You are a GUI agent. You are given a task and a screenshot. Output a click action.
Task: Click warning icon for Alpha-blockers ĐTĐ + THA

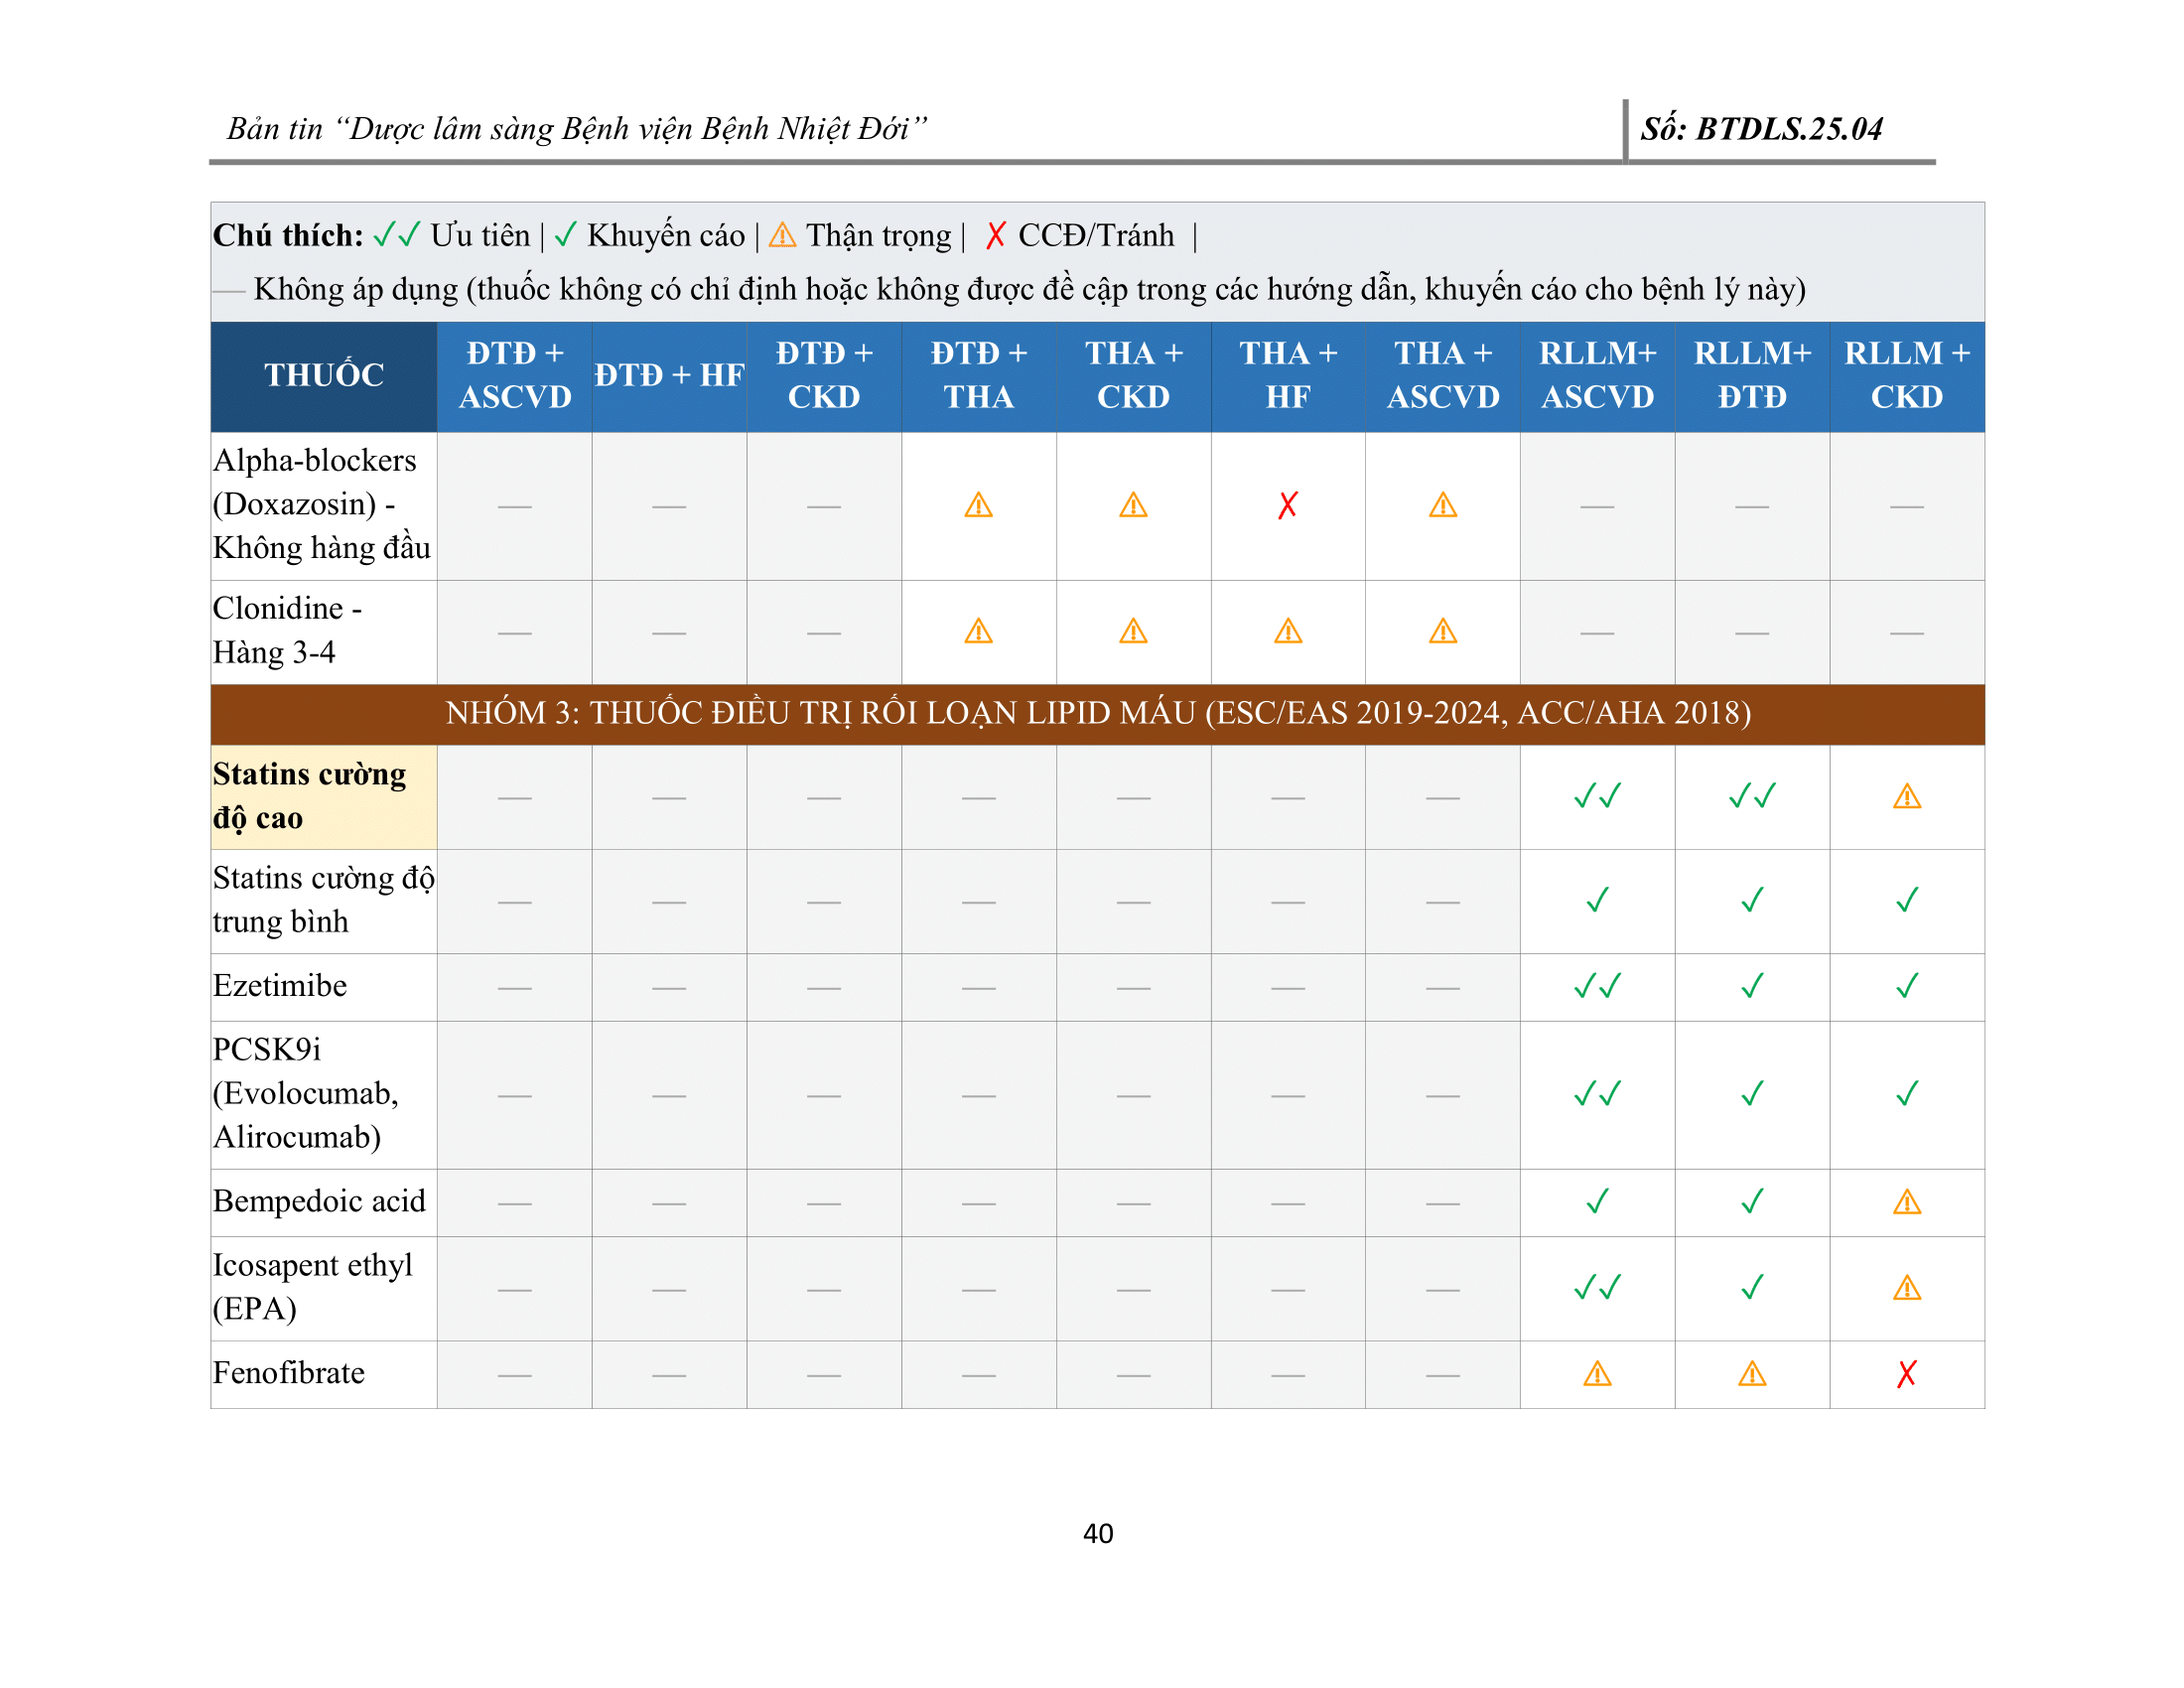click(x=978, y=506)
